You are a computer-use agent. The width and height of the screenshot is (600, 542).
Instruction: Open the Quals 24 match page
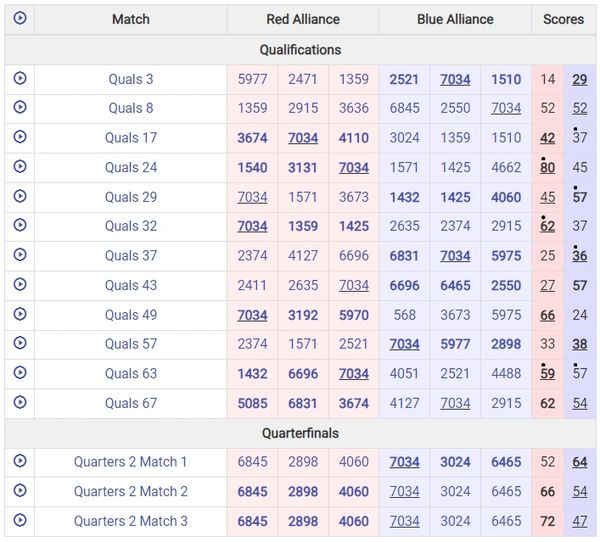coord(131,168)
